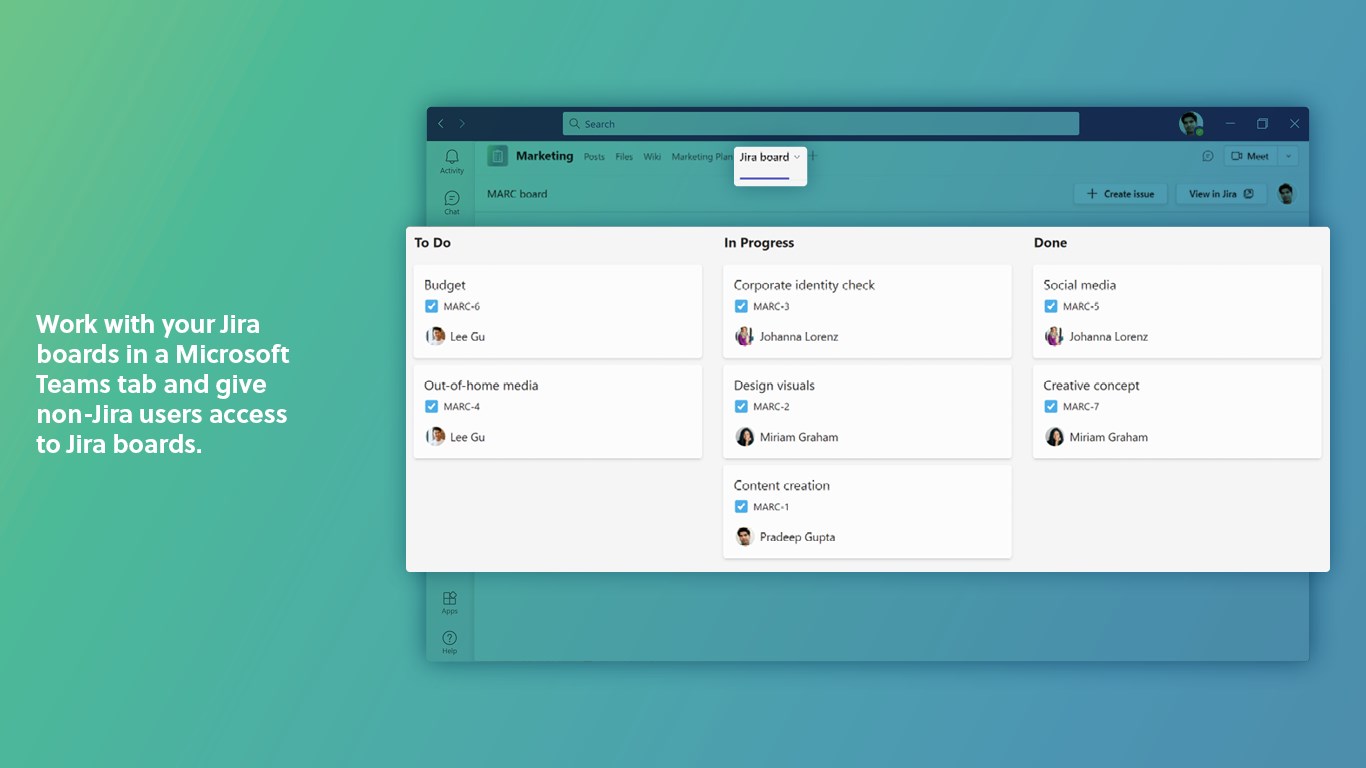Open the Out-of-home media card title
1366x768 pixels.
[x=481, y=385]
